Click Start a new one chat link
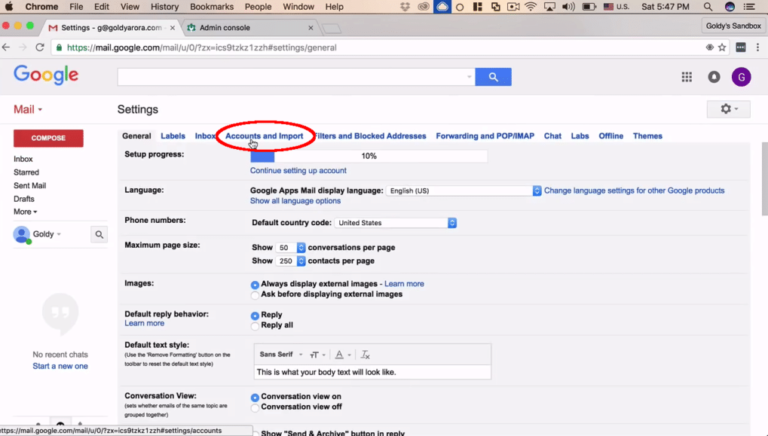The height and width of the screenshot is (436, 768). tap(60, 366)
